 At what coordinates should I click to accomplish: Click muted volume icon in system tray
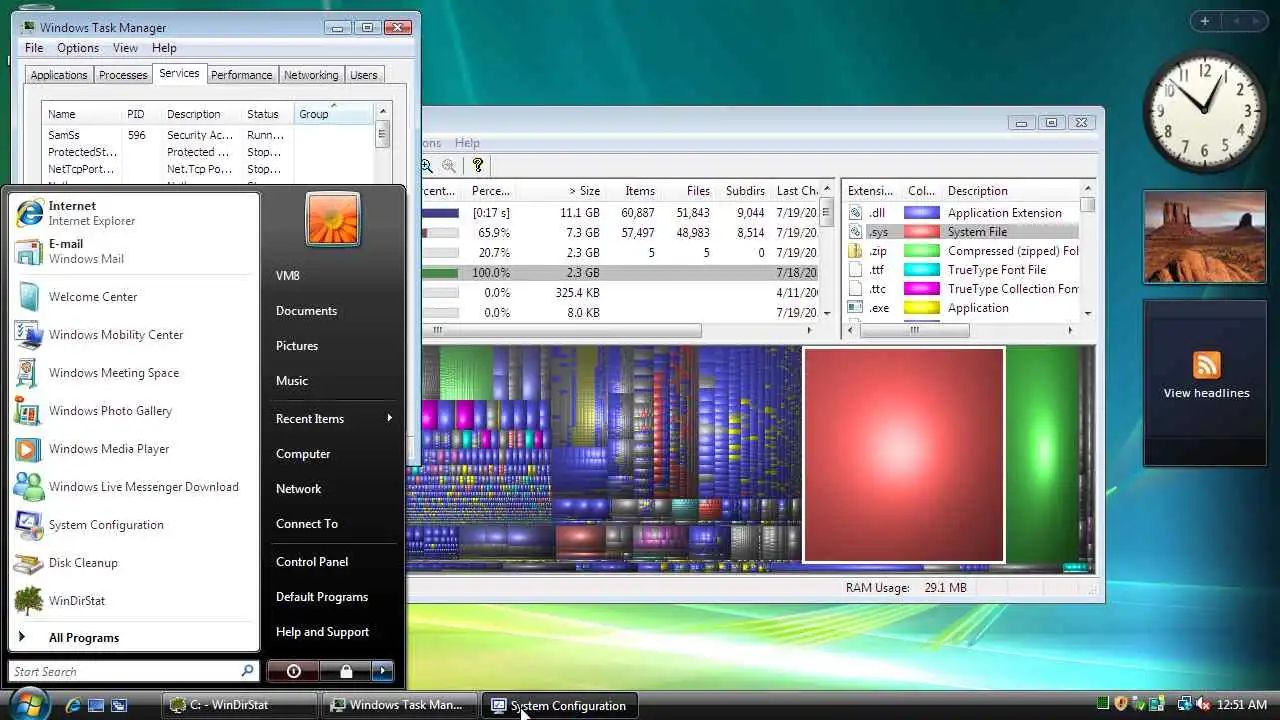tap(1202, 705)
